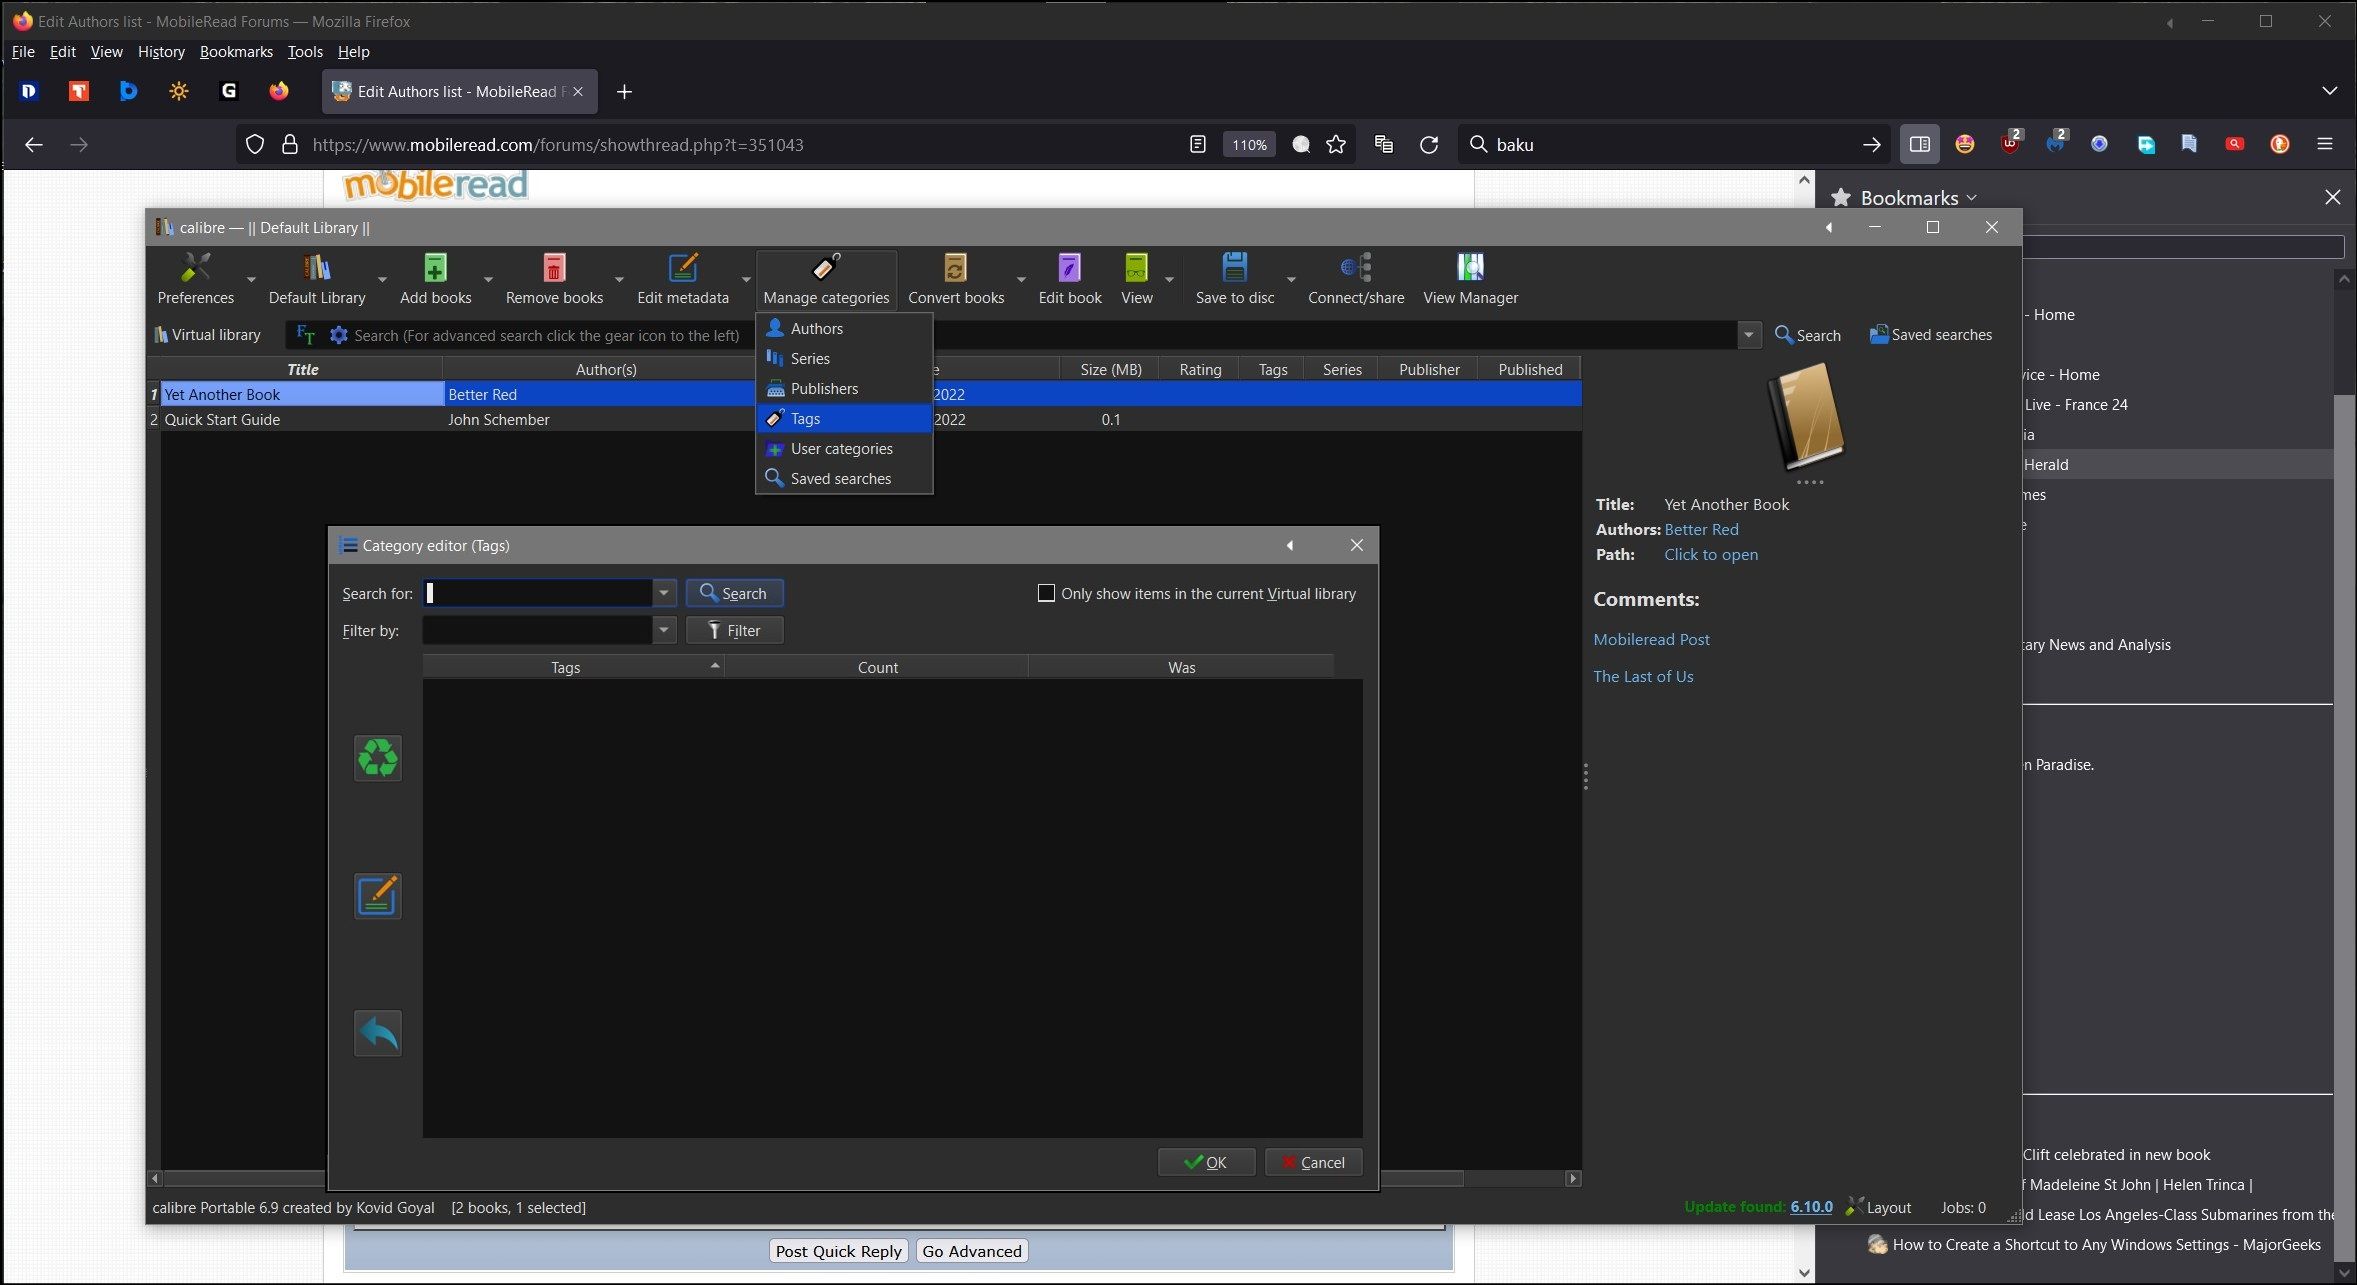Select User categories from the menu
Screen dimensions: 2357x1285
tap(841, 448)
